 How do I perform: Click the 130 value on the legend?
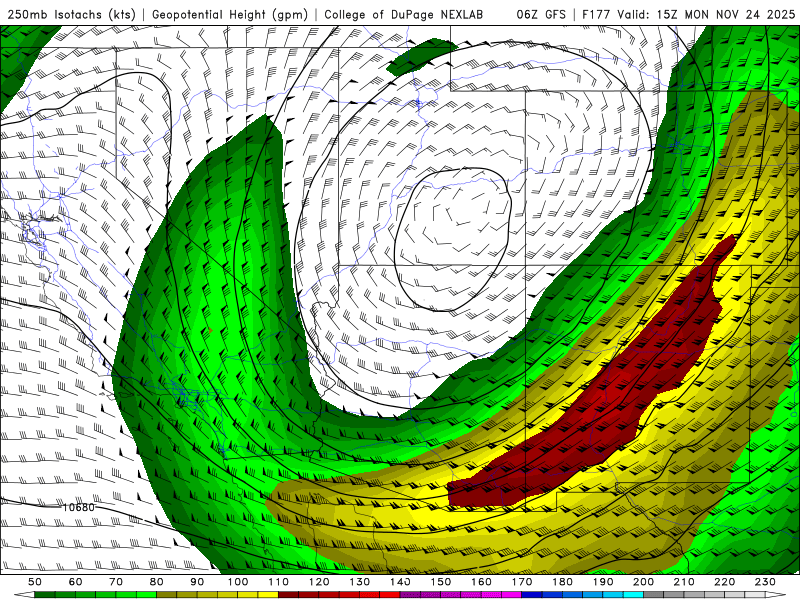(x=360, y=582)
